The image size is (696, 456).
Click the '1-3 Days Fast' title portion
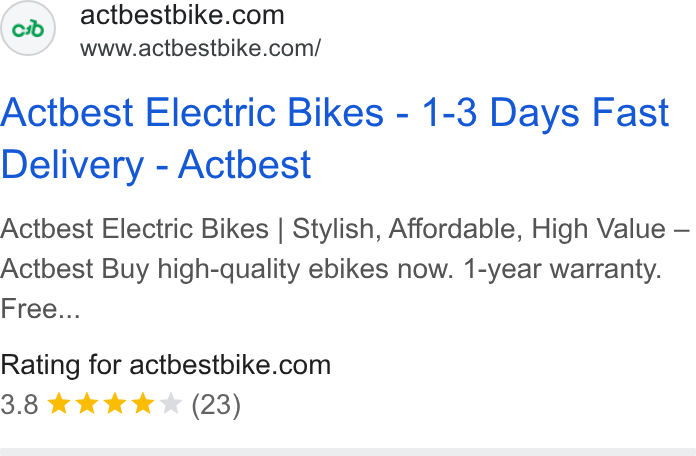(545, 112)
